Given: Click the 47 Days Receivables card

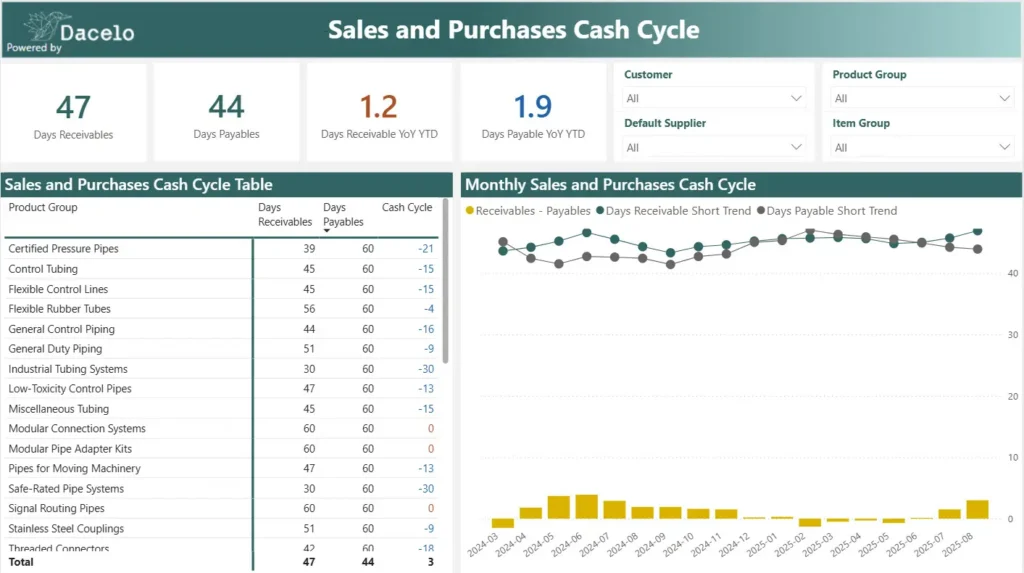Looking at the screenshot, I should point(74,113).
